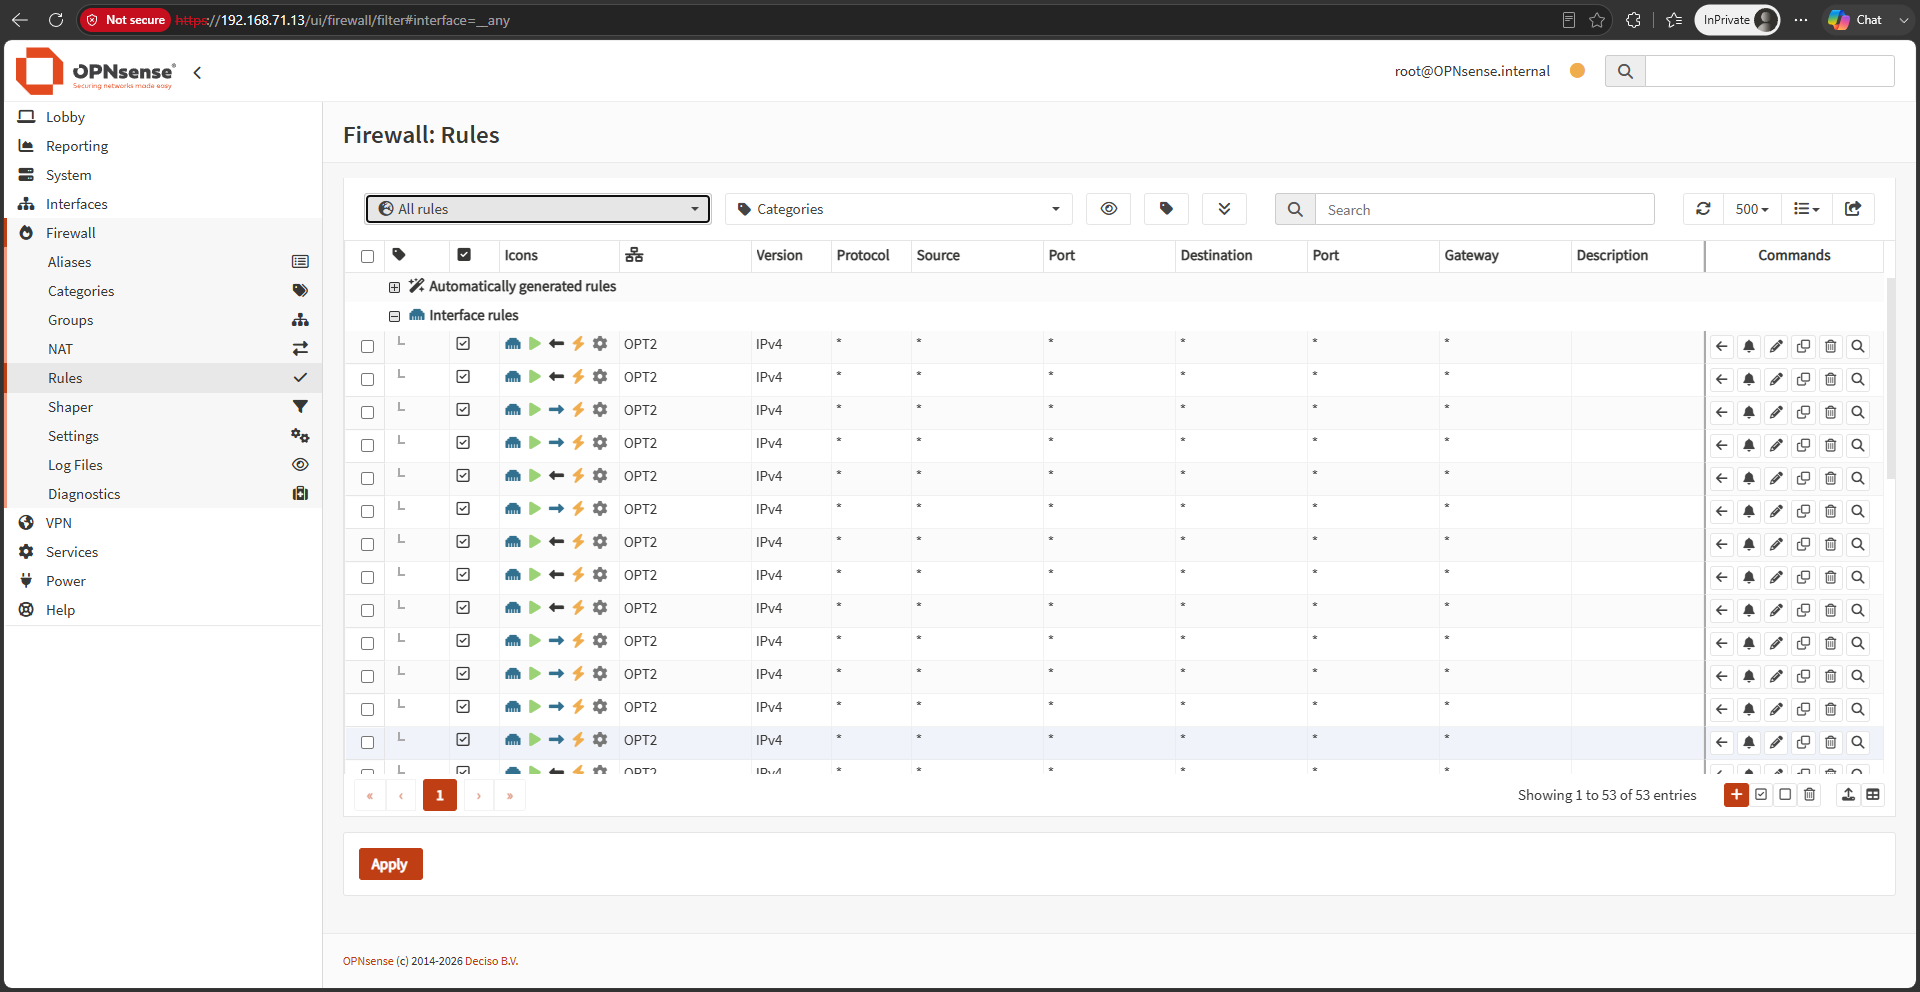The height and width of the screenshot is (992, 1920).
Task: Expand the System sidebar section
Action: tap(68, 175)
